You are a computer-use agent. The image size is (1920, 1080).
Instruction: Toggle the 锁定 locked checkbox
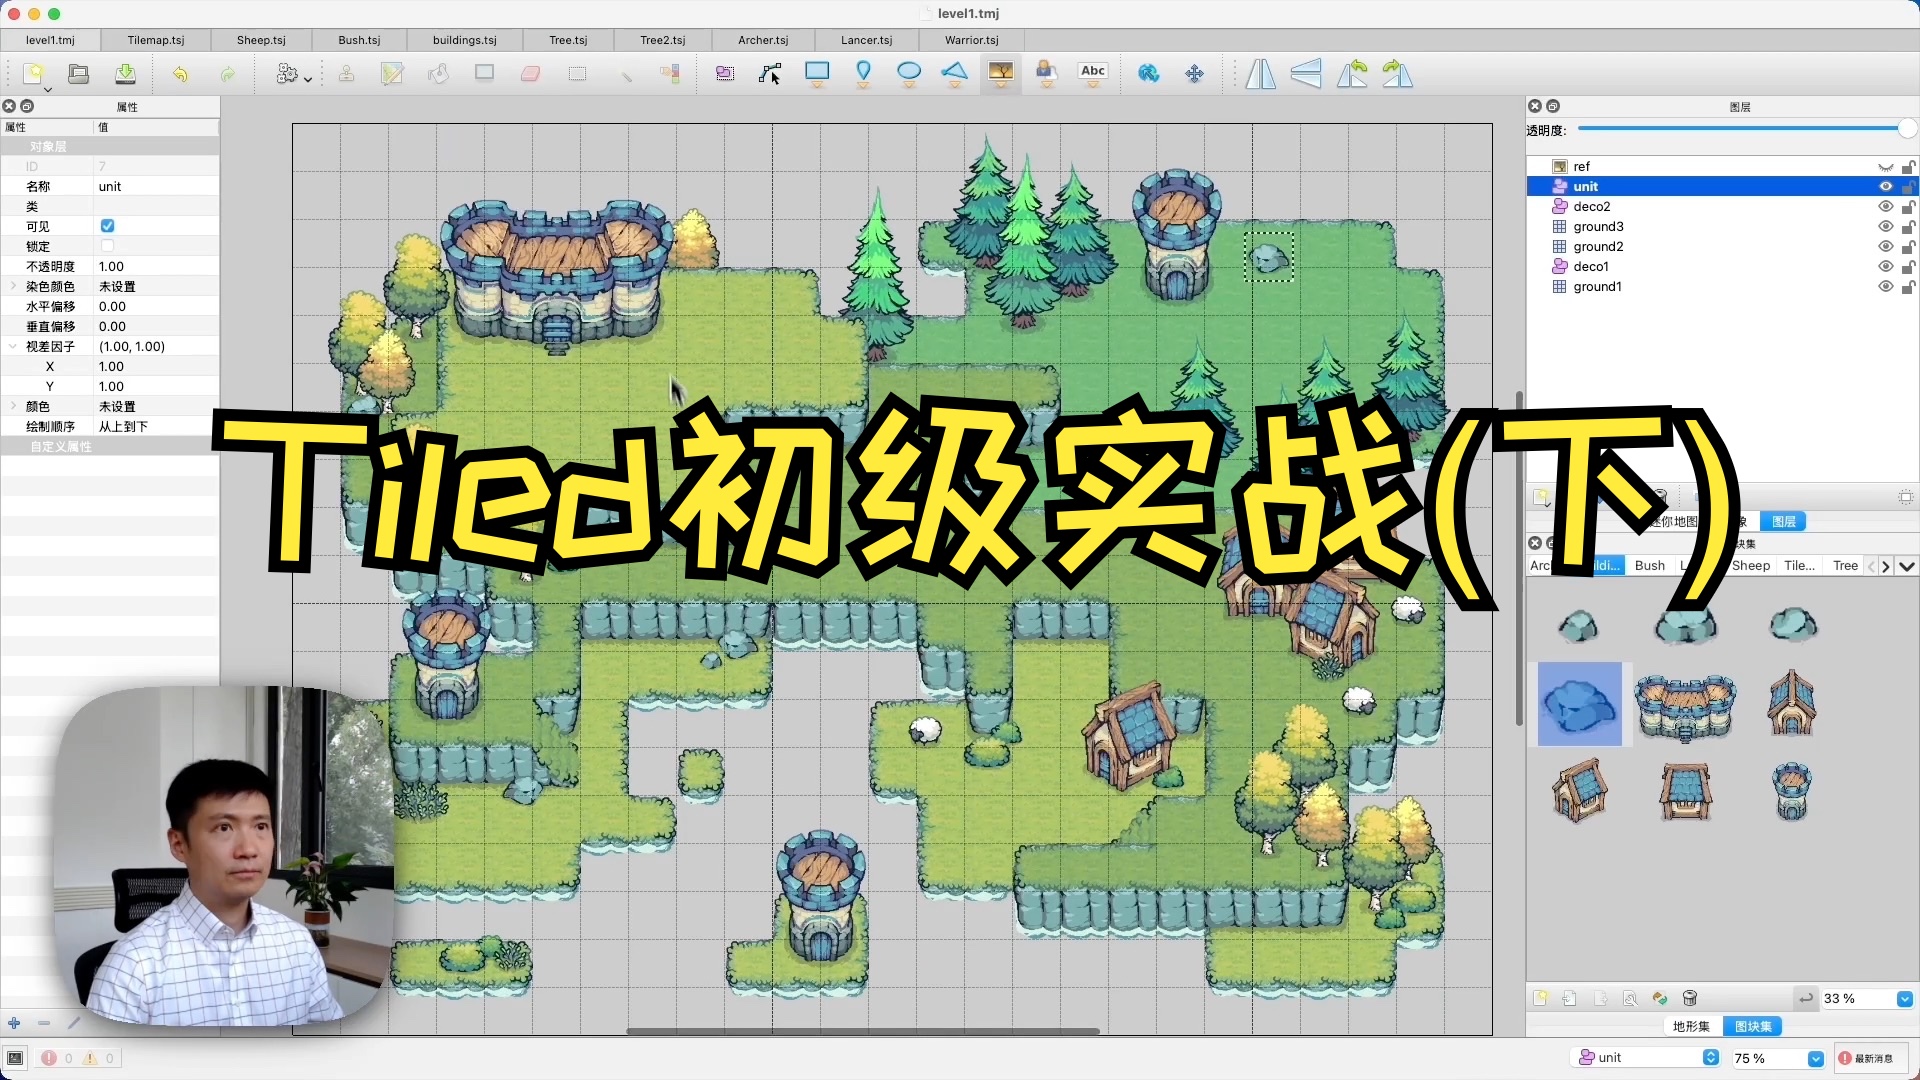click(107, 246)
